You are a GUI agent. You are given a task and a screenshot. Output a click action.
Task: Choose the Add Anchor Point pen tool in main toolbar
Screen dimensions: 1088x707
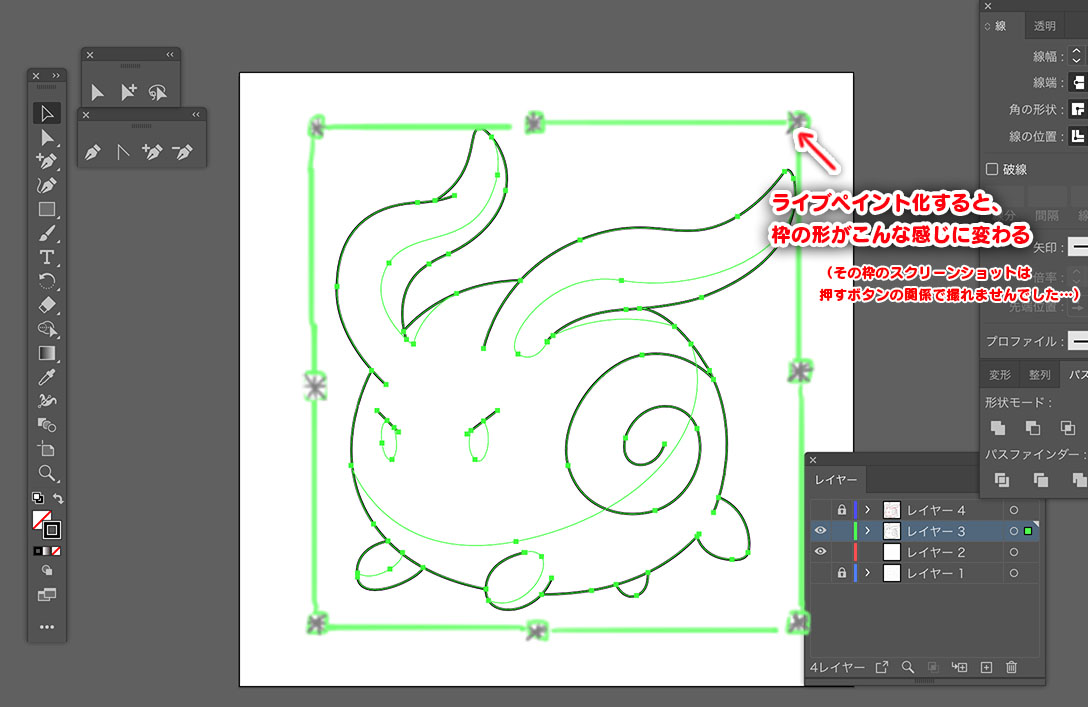point(46,161)
